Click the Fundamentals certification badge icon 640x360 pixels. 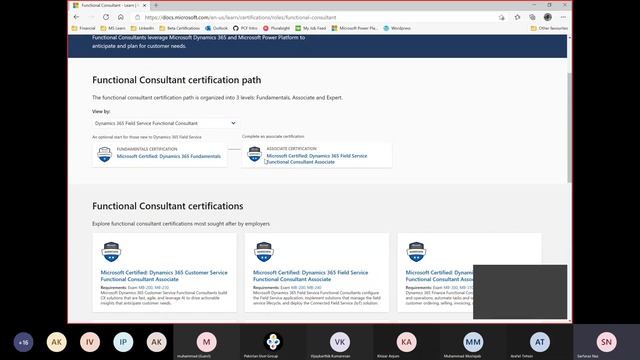pyautogui.click(x=104, y=155)
